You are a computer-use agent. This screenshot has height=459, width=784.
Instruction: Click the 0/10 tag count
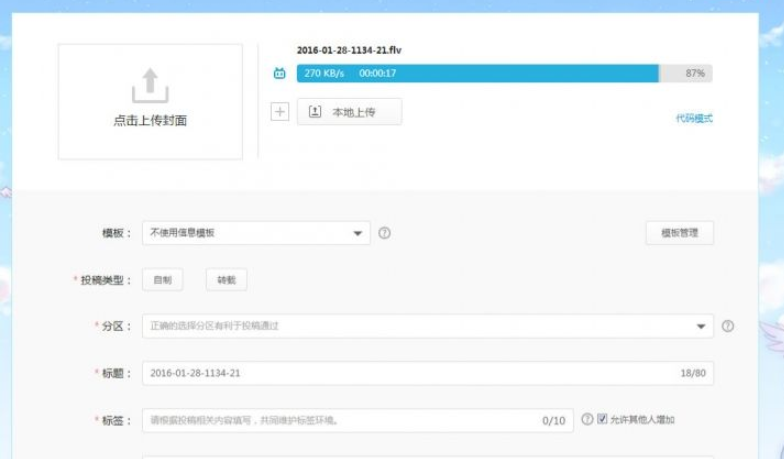click(x=554, y=420)
